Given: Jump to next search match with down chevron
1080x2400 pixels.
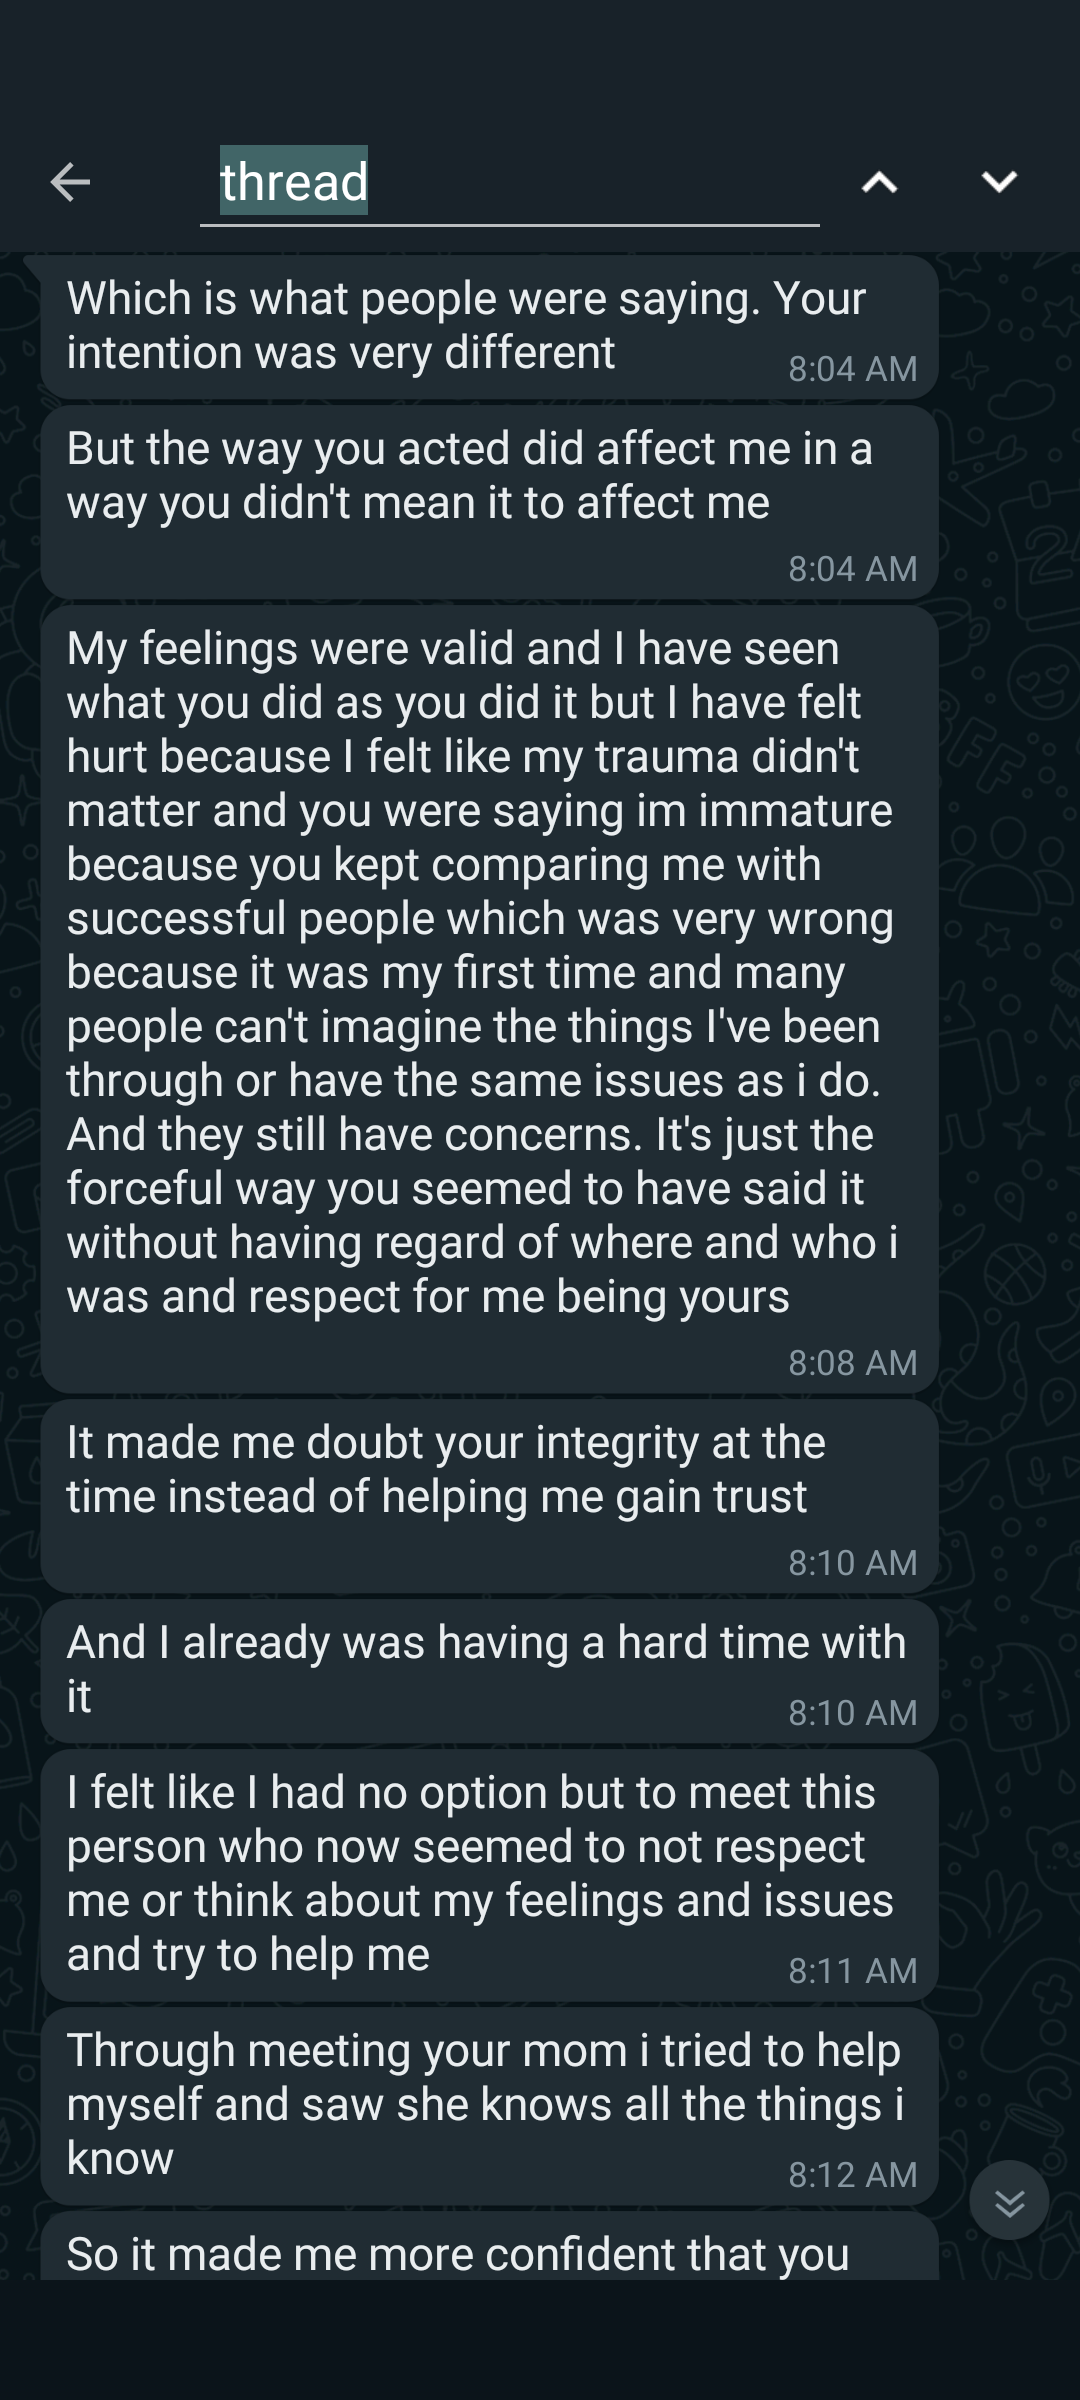Looking at the screenshot, I should 998,182.
